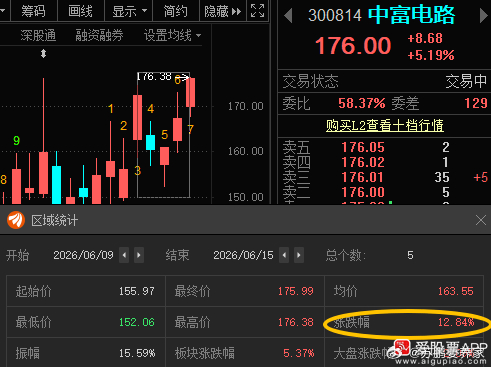The height and width of the screenshot is (367, 491).
Task: Click the 板块涨跌幅 value 5.37%
Action: coord(299,353)
